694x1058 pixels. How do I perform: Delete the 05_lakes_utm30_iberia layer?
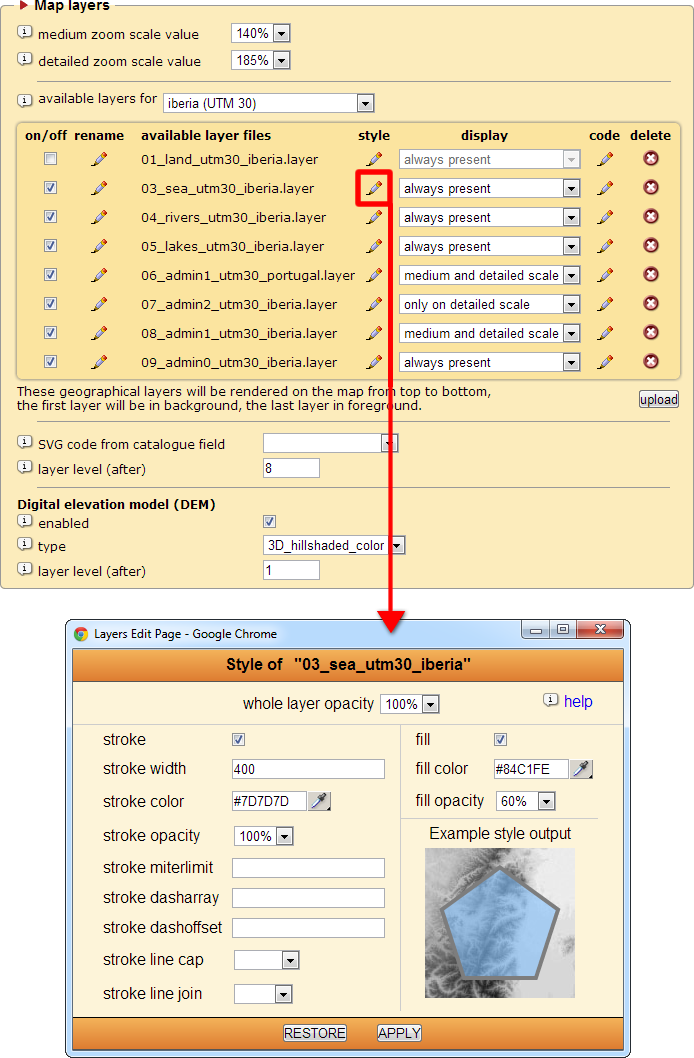(x=650, y=246)
